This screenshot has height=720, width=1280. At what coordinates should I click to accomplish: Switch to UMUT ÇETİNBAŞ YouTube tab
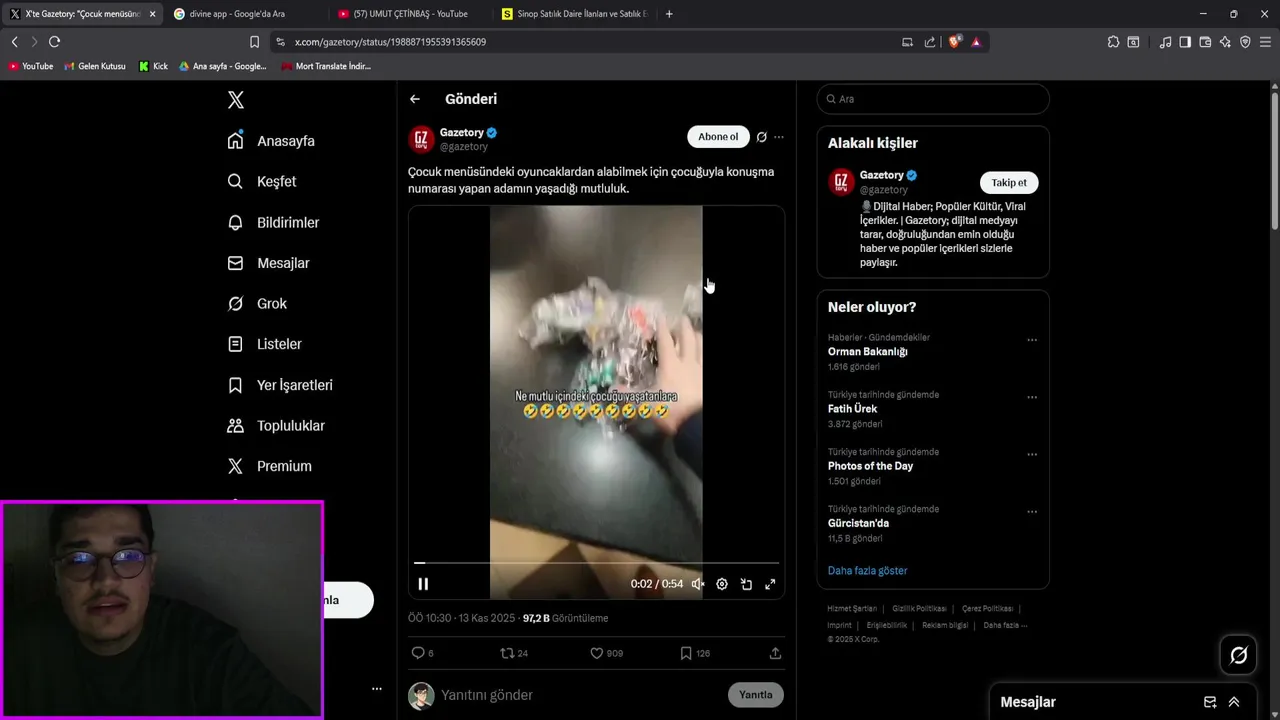(x=410, y=14)
